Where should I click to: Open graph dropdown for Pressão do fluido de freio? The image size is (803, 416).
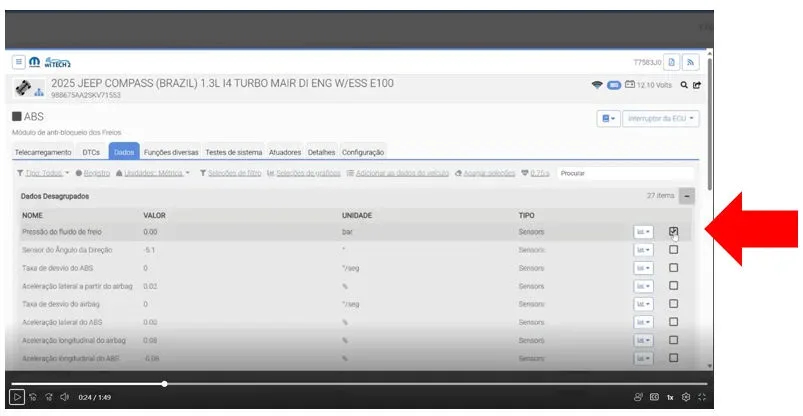click(643, 232)
